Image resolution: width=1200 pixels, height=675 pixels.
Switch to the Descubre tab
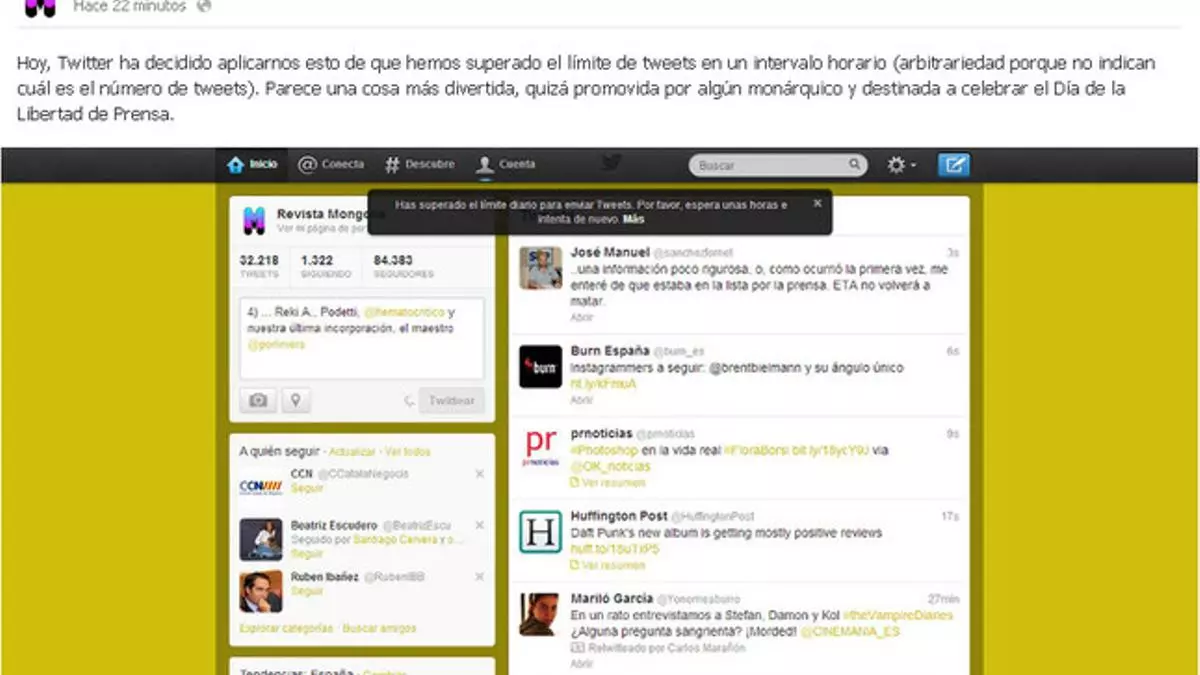420,165
